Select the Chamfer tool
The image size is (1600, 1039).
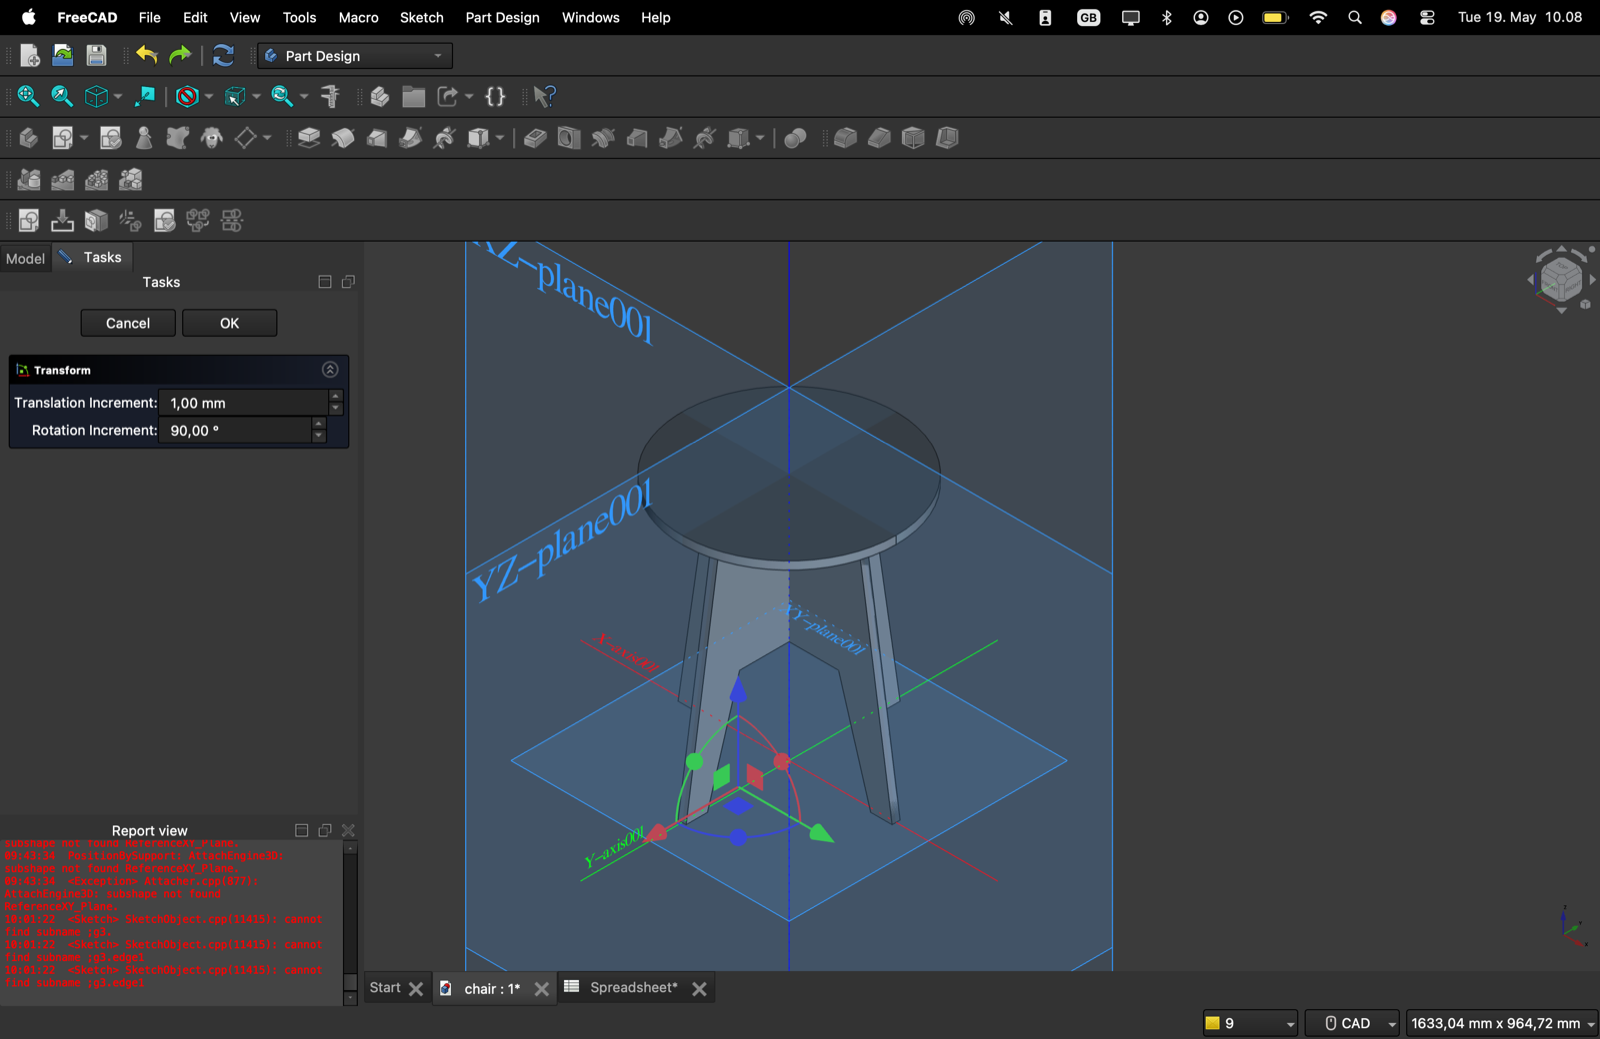[879, 138]
